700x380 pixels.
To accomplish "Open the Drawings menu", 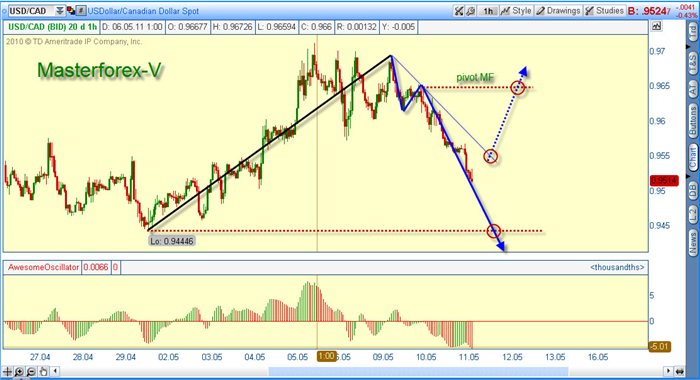I will click(558, 11).
